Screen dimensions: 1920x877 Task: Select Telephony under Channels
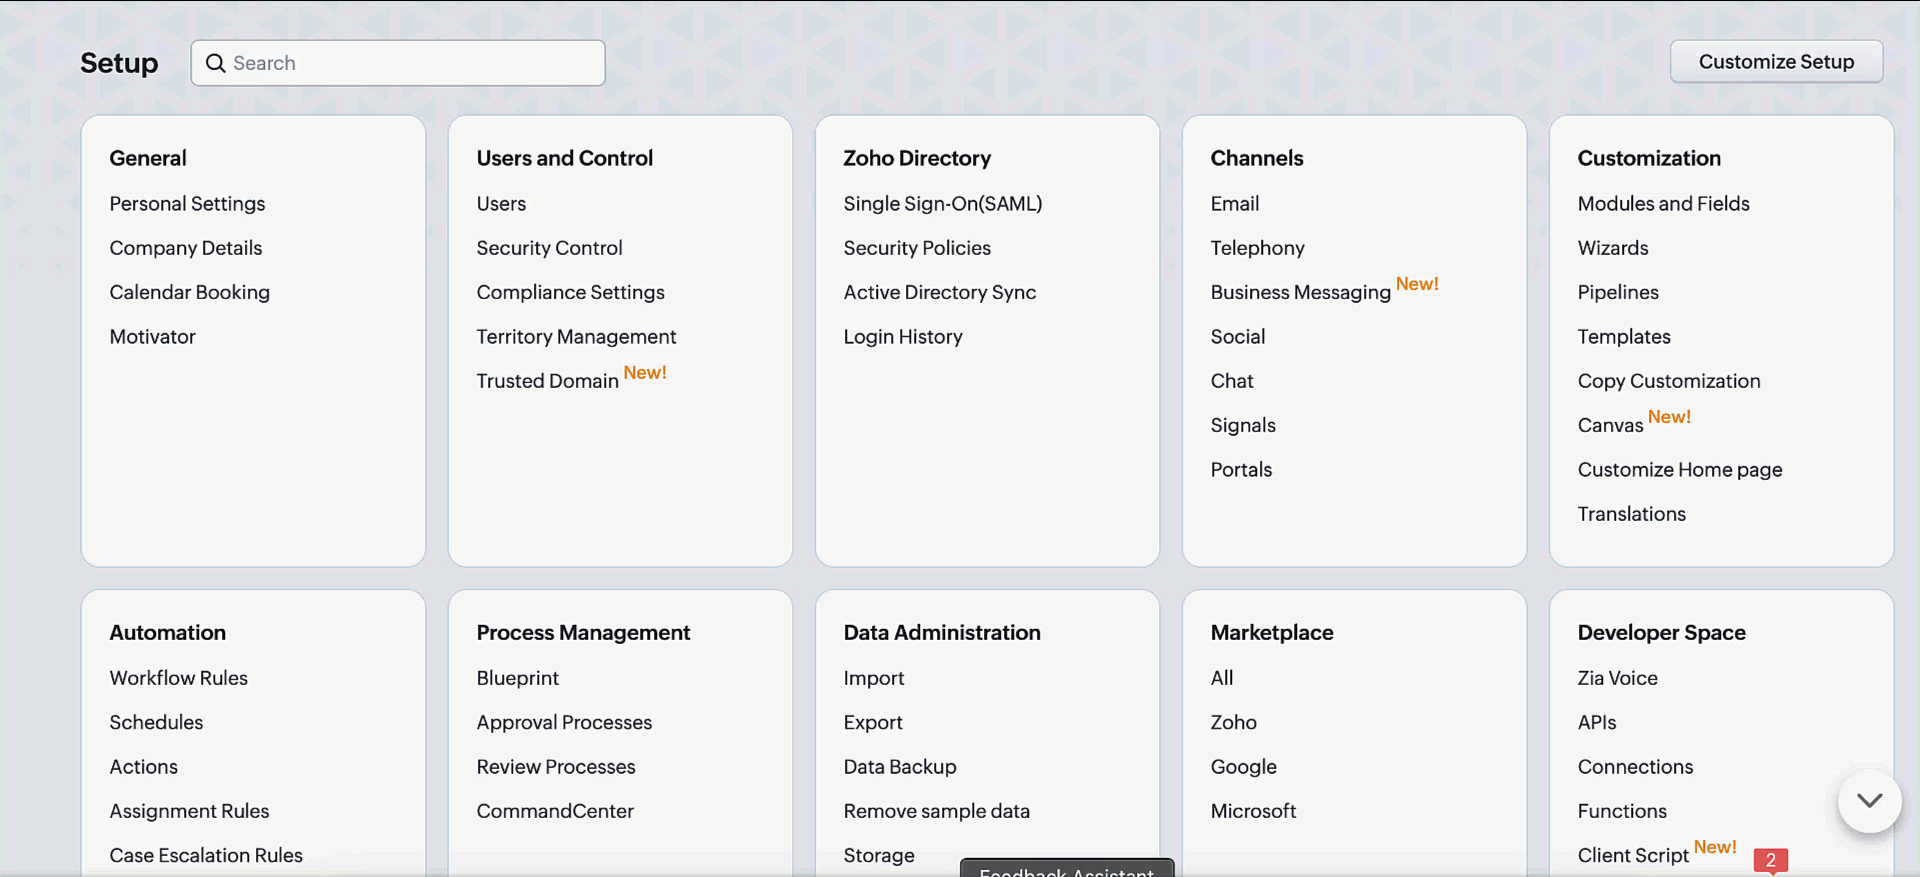click(x=1257, y=248)
